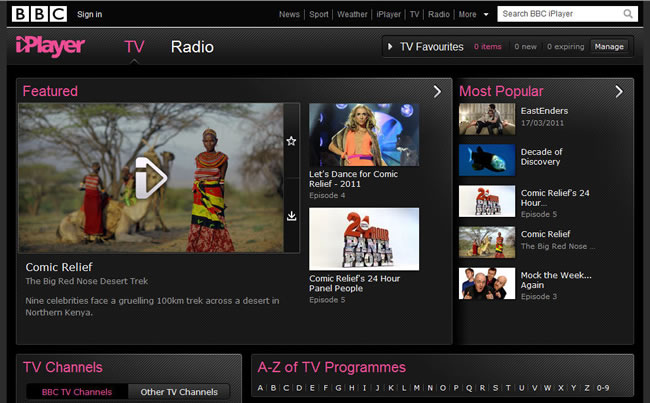Add featured programme to favourites with star icon

[x=291, y=141]
